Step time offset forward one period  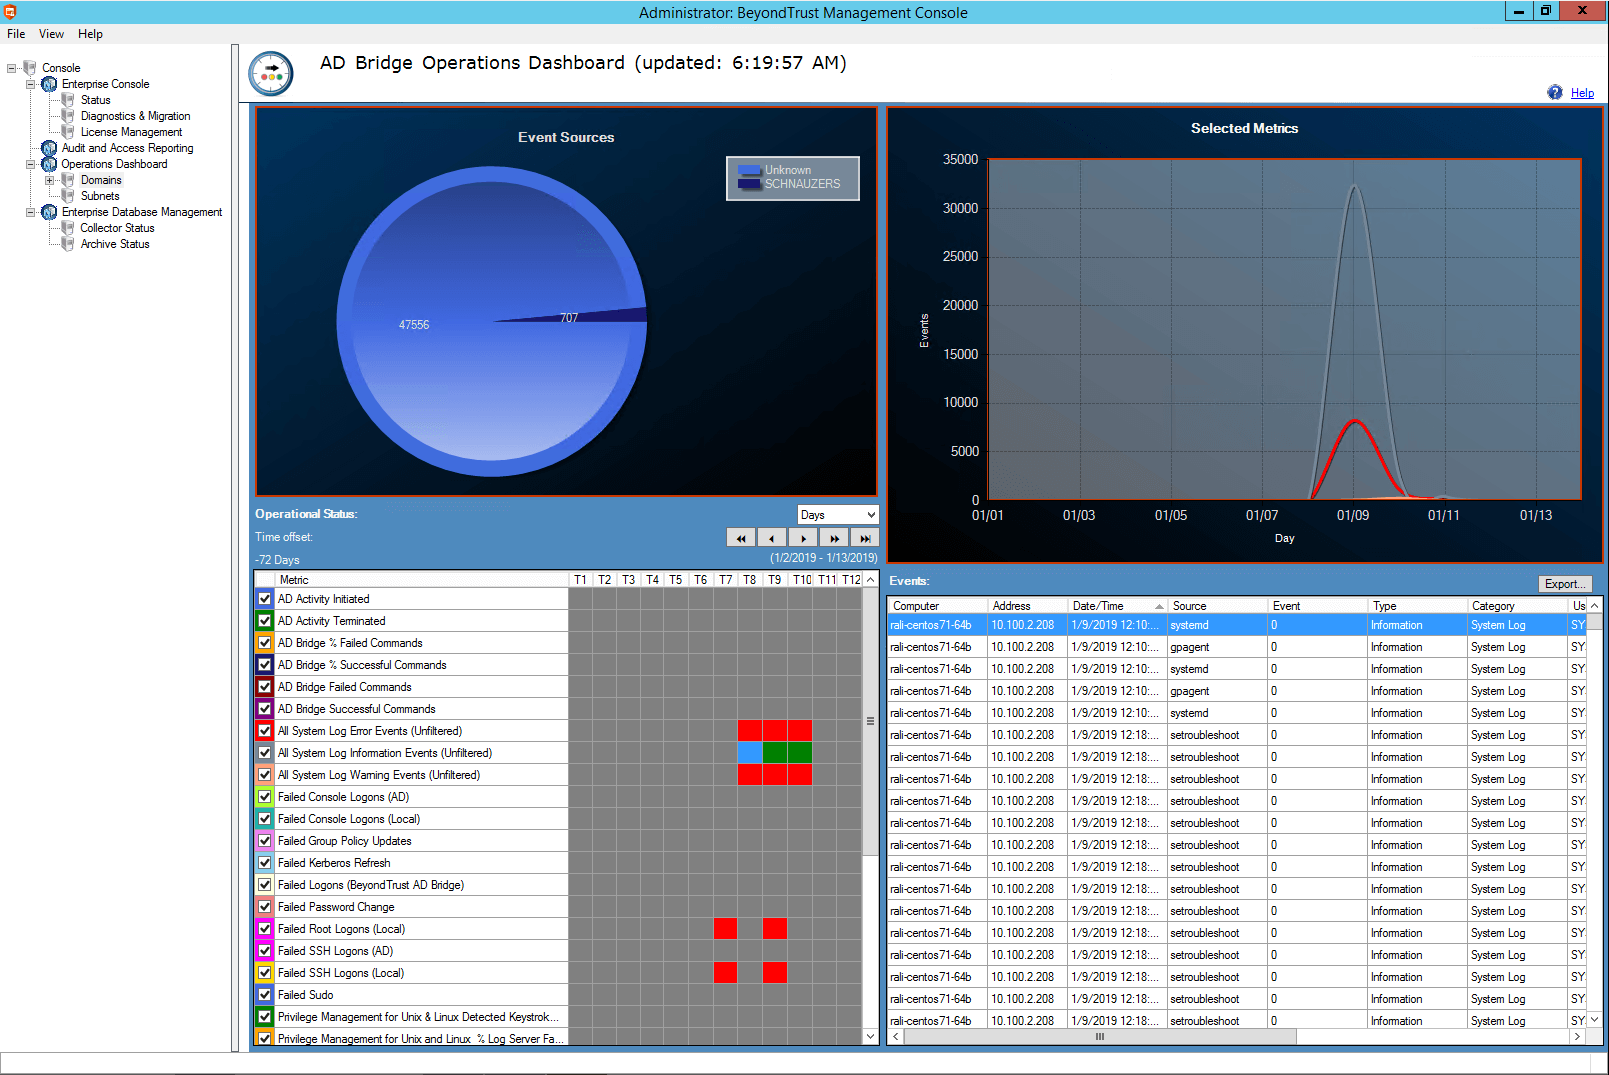[x=803, y=538]
